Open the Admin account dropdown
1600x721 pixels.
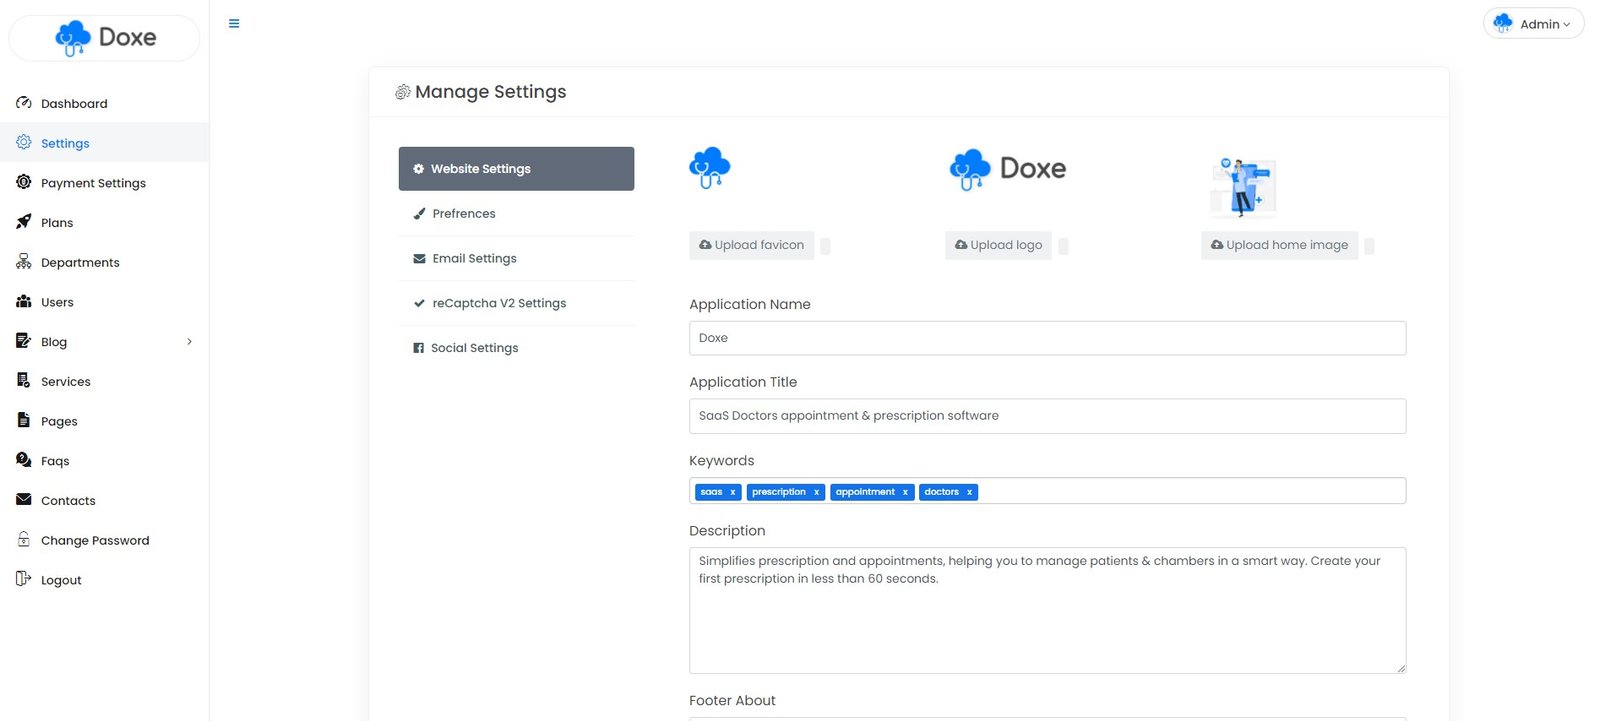tap(1533, 24)
